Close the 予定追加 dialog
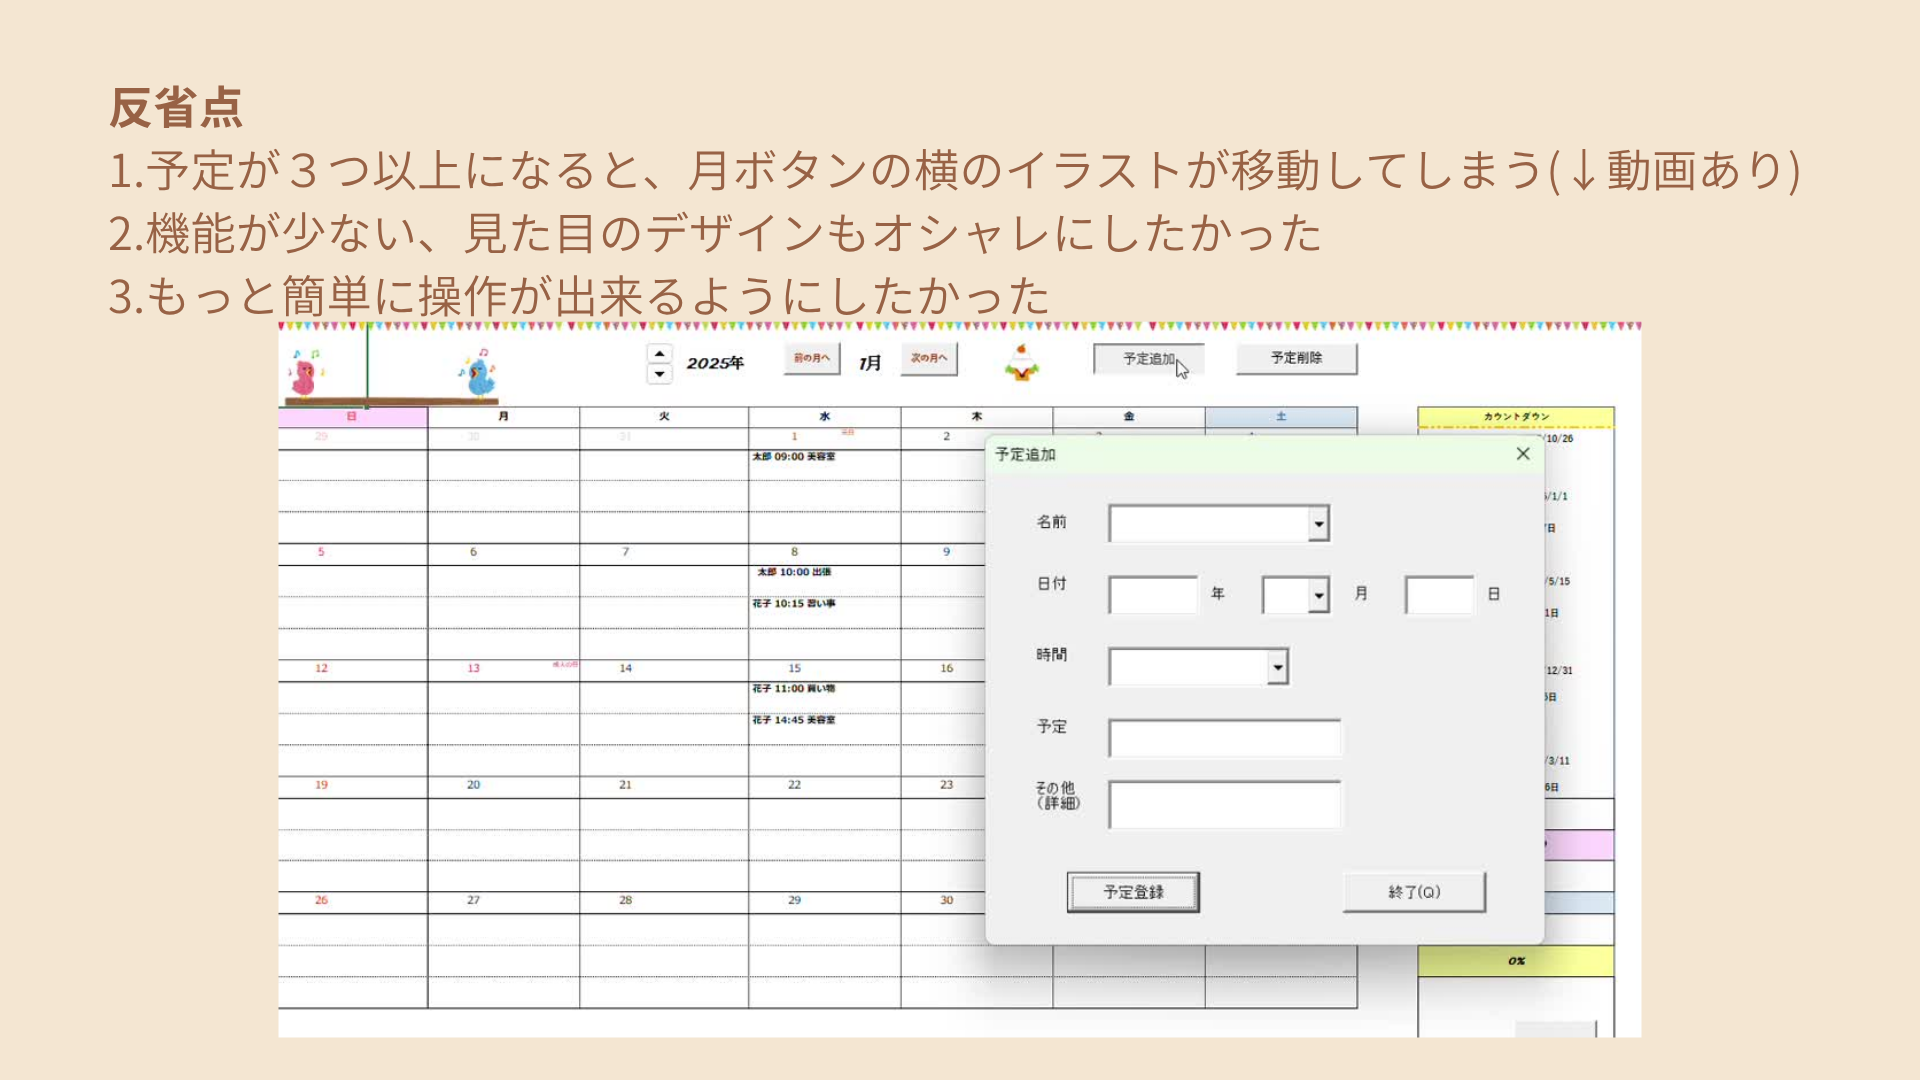Image resolution: width=1920 pixels, height=1080 pixels. (1522, 454)
